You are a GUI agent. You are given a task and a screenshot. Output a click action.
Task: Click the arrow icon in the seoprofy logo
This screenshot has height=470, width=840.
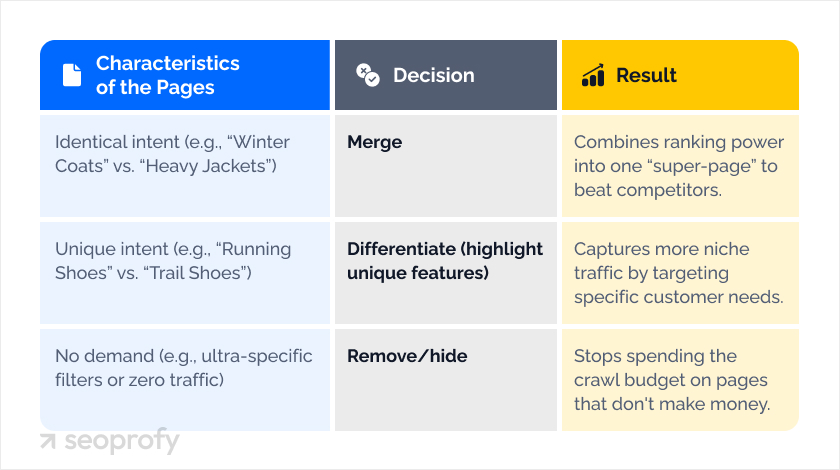tap(47, 442)
